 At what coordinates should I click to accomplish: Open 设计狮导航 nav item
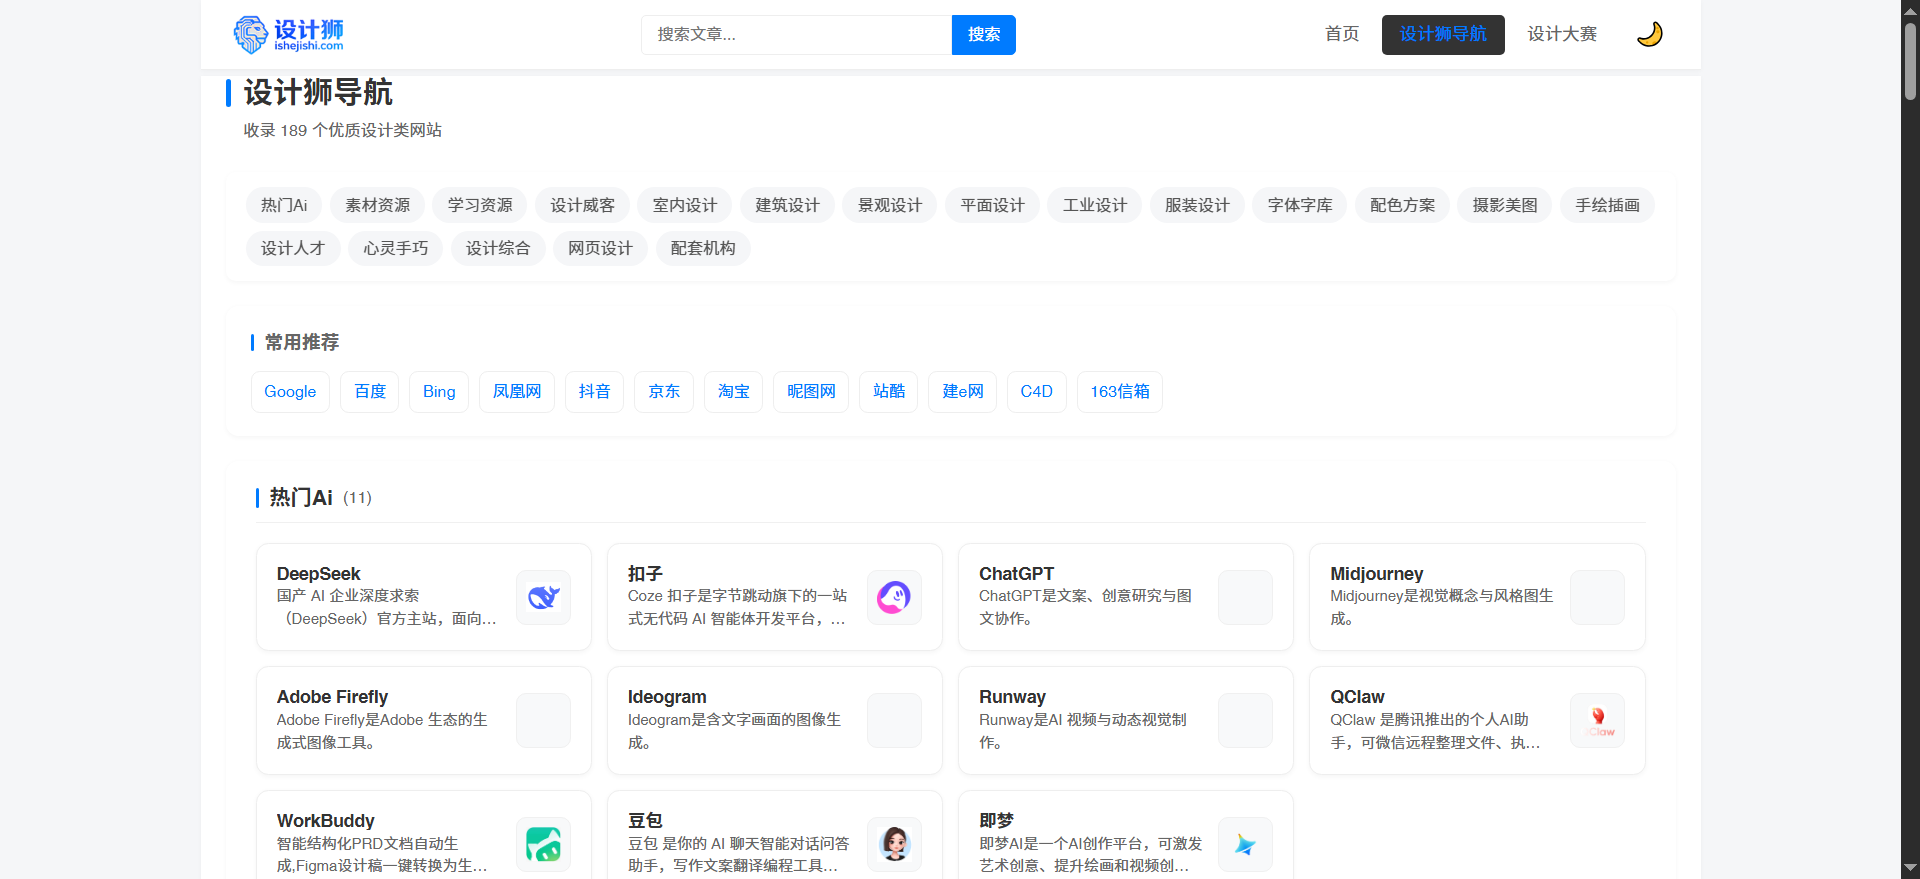click(1443, 34)
